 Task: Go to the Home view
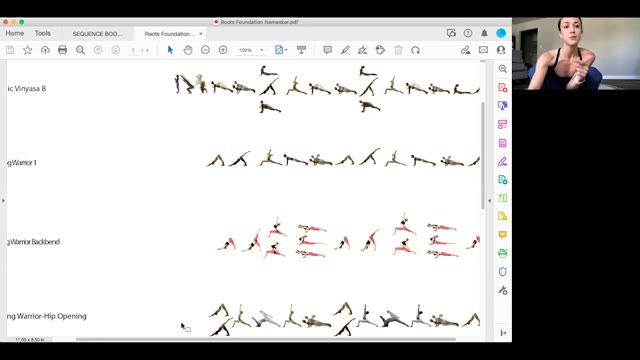coord(15,33)
